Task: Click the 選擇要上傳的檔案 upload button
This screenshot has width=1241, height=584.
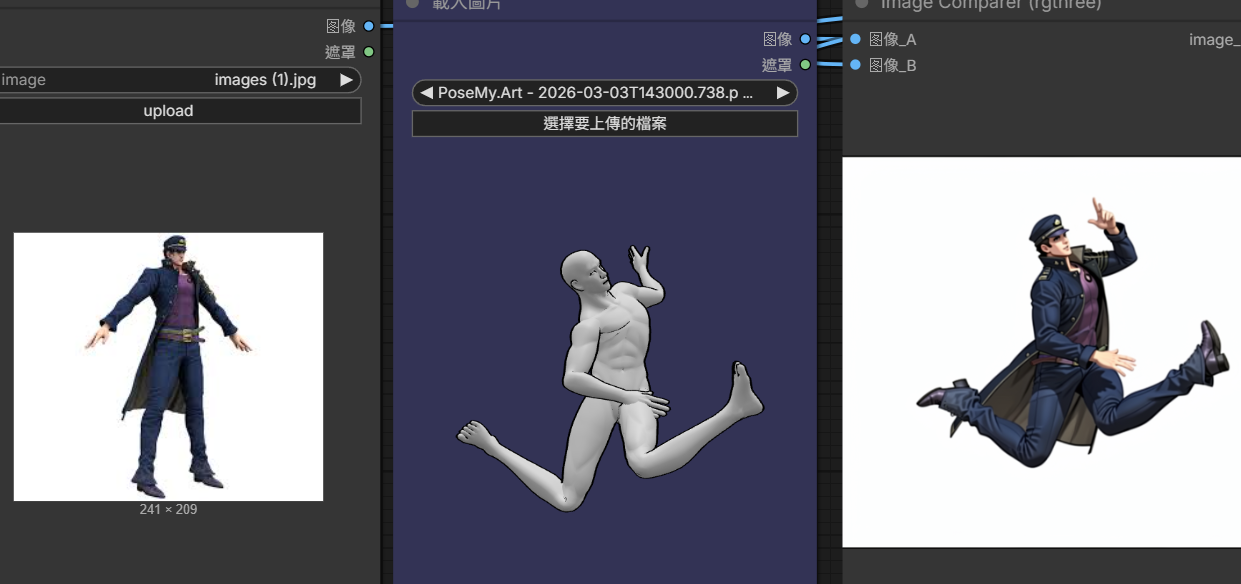Action: 605,124
